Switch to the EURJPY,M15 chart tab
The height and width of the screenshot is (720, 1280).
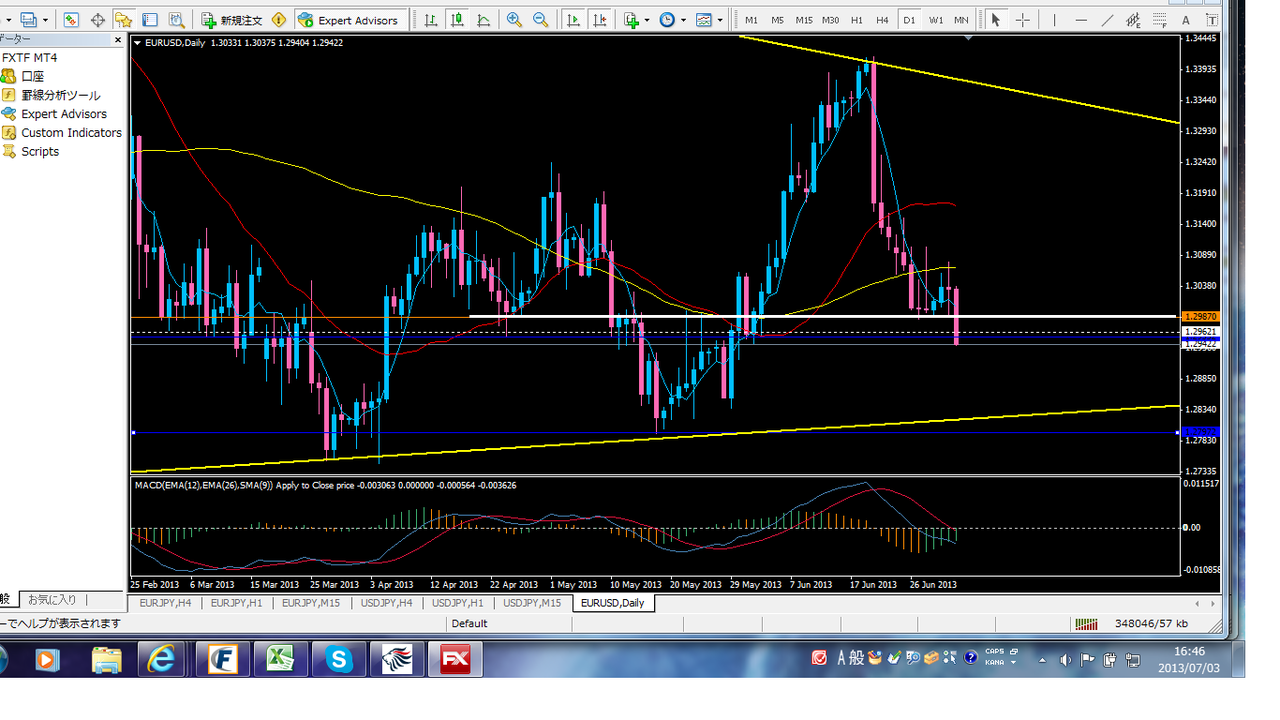pyautogui.click(x=310, y=603)
